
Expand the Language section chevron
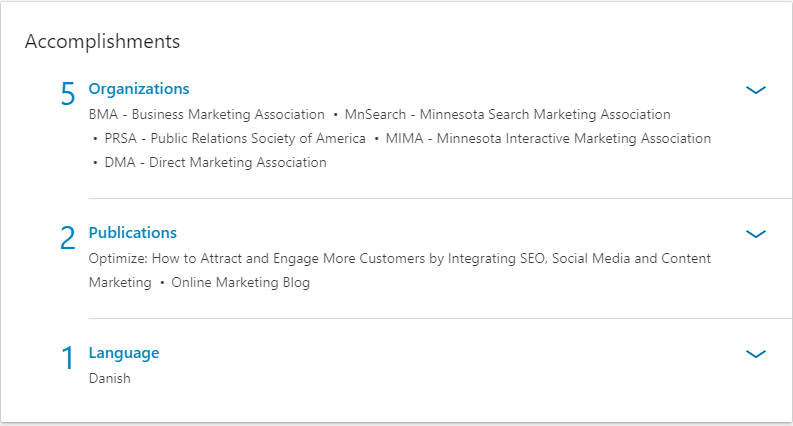point(756,354)
